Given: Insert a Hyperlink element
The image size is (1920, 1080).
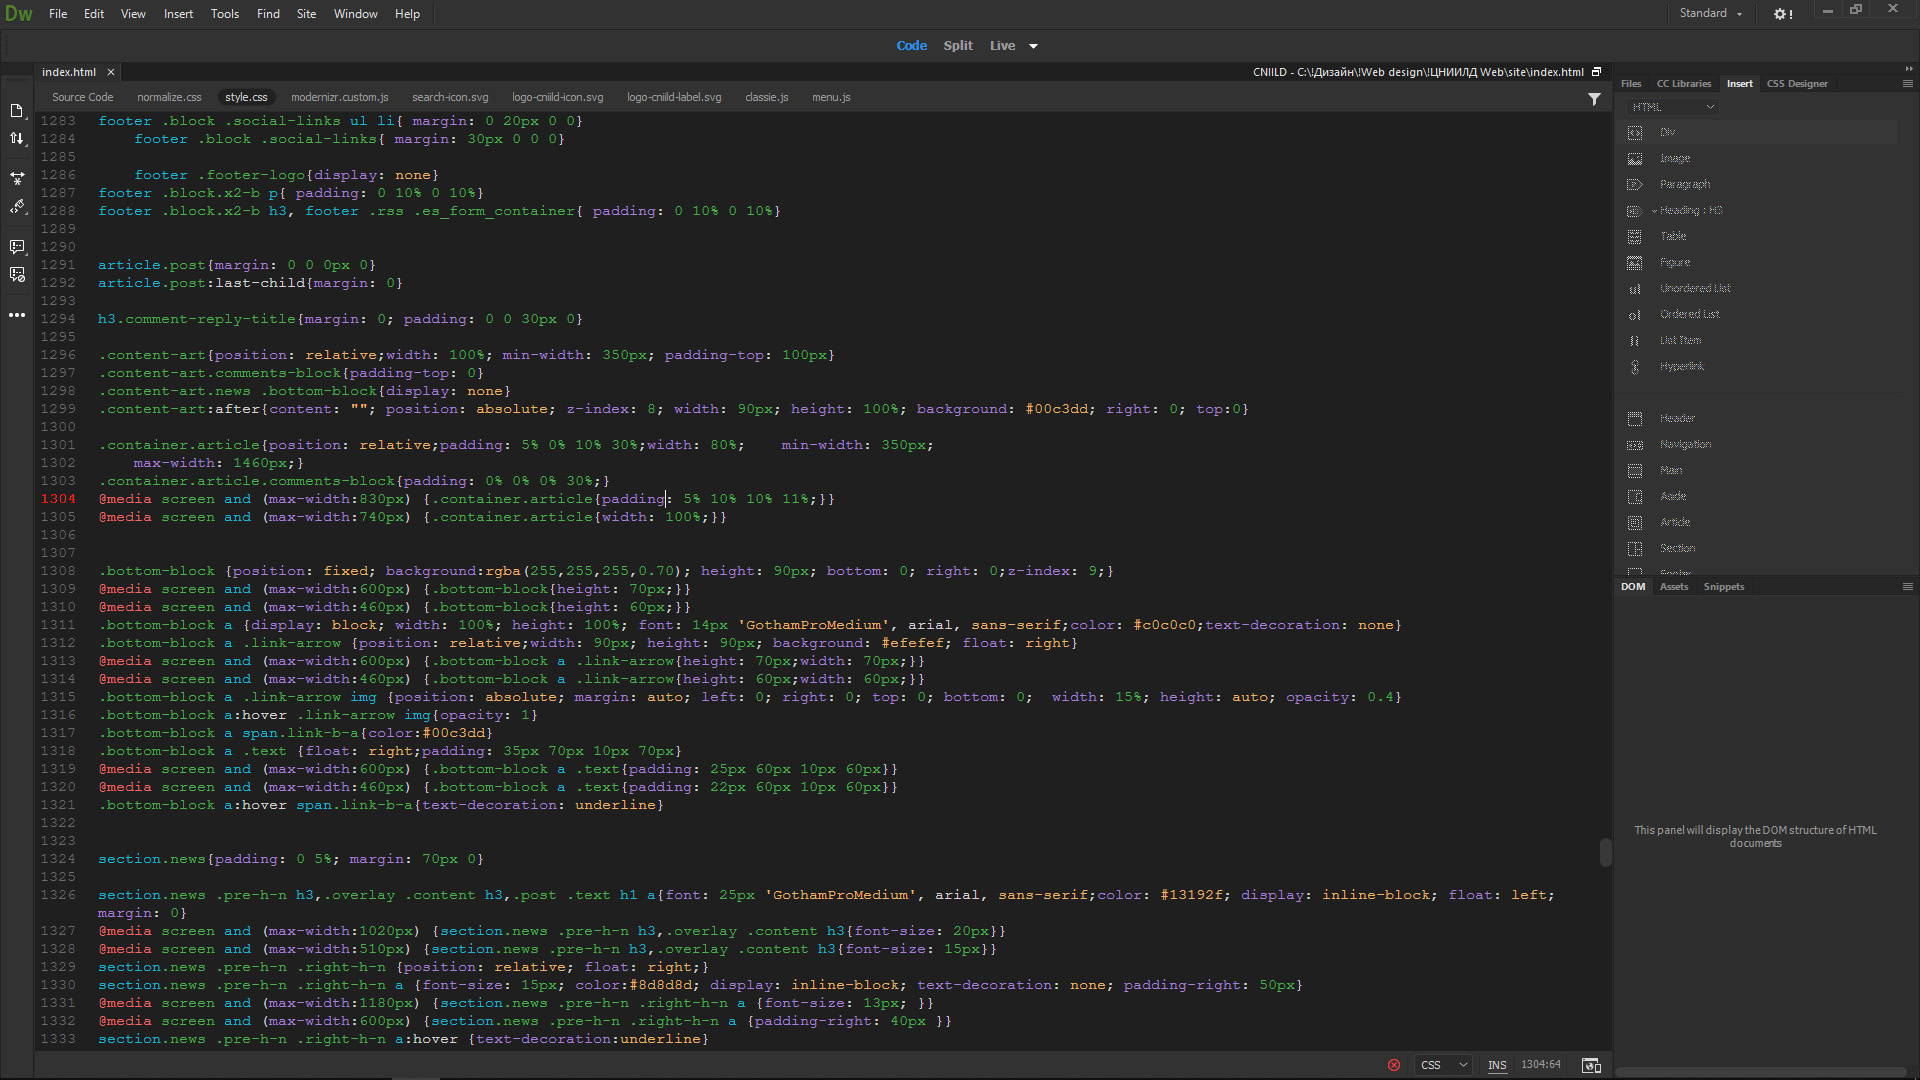Looking at the screenshot, I should point(1681,366).
